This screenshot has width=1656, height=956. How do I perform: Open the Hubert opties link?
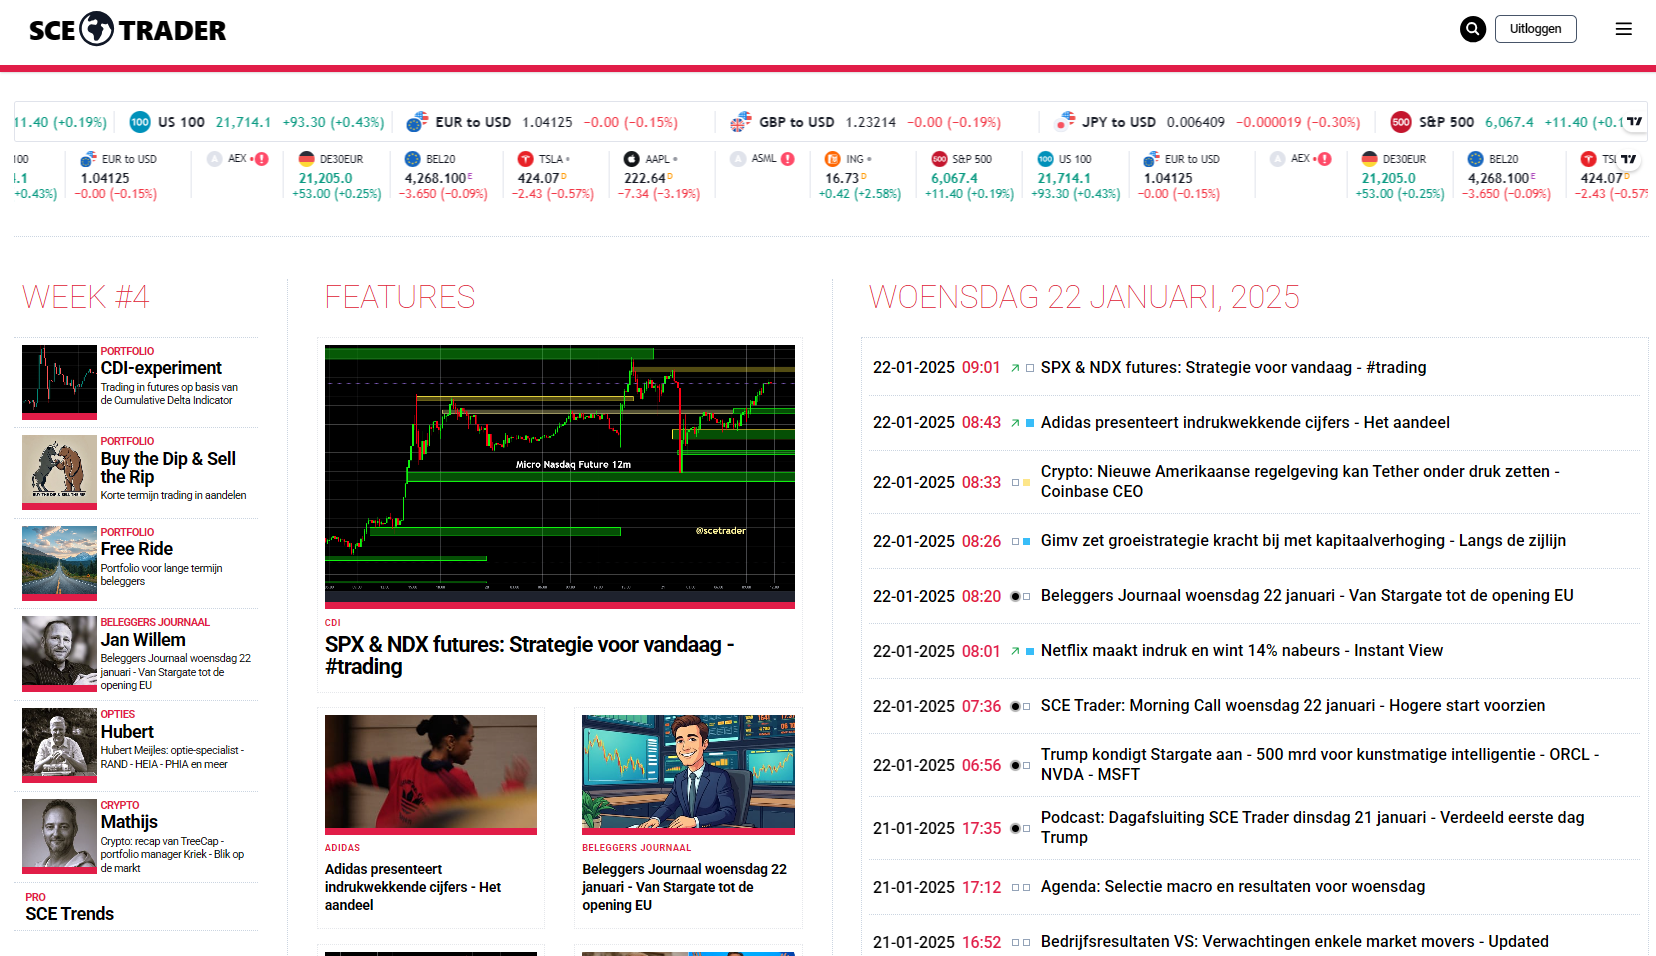coord(127,732)
